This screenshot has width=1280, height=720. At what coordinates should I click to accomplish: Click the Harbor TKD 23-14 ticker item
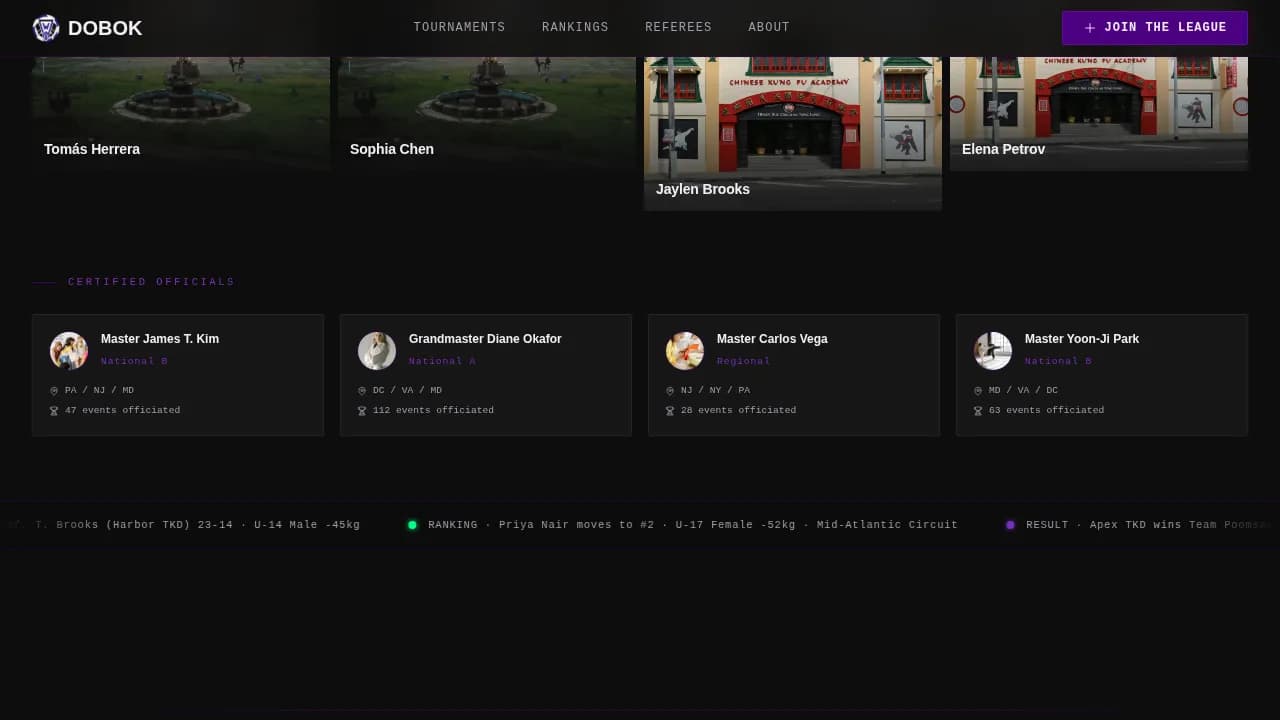184,525
